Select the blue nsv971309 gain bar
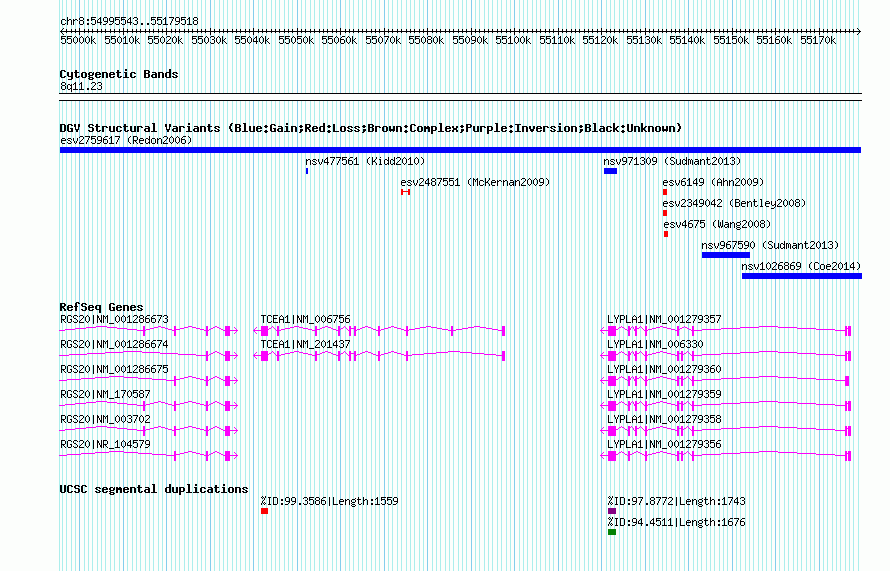 tap(610, 171)
